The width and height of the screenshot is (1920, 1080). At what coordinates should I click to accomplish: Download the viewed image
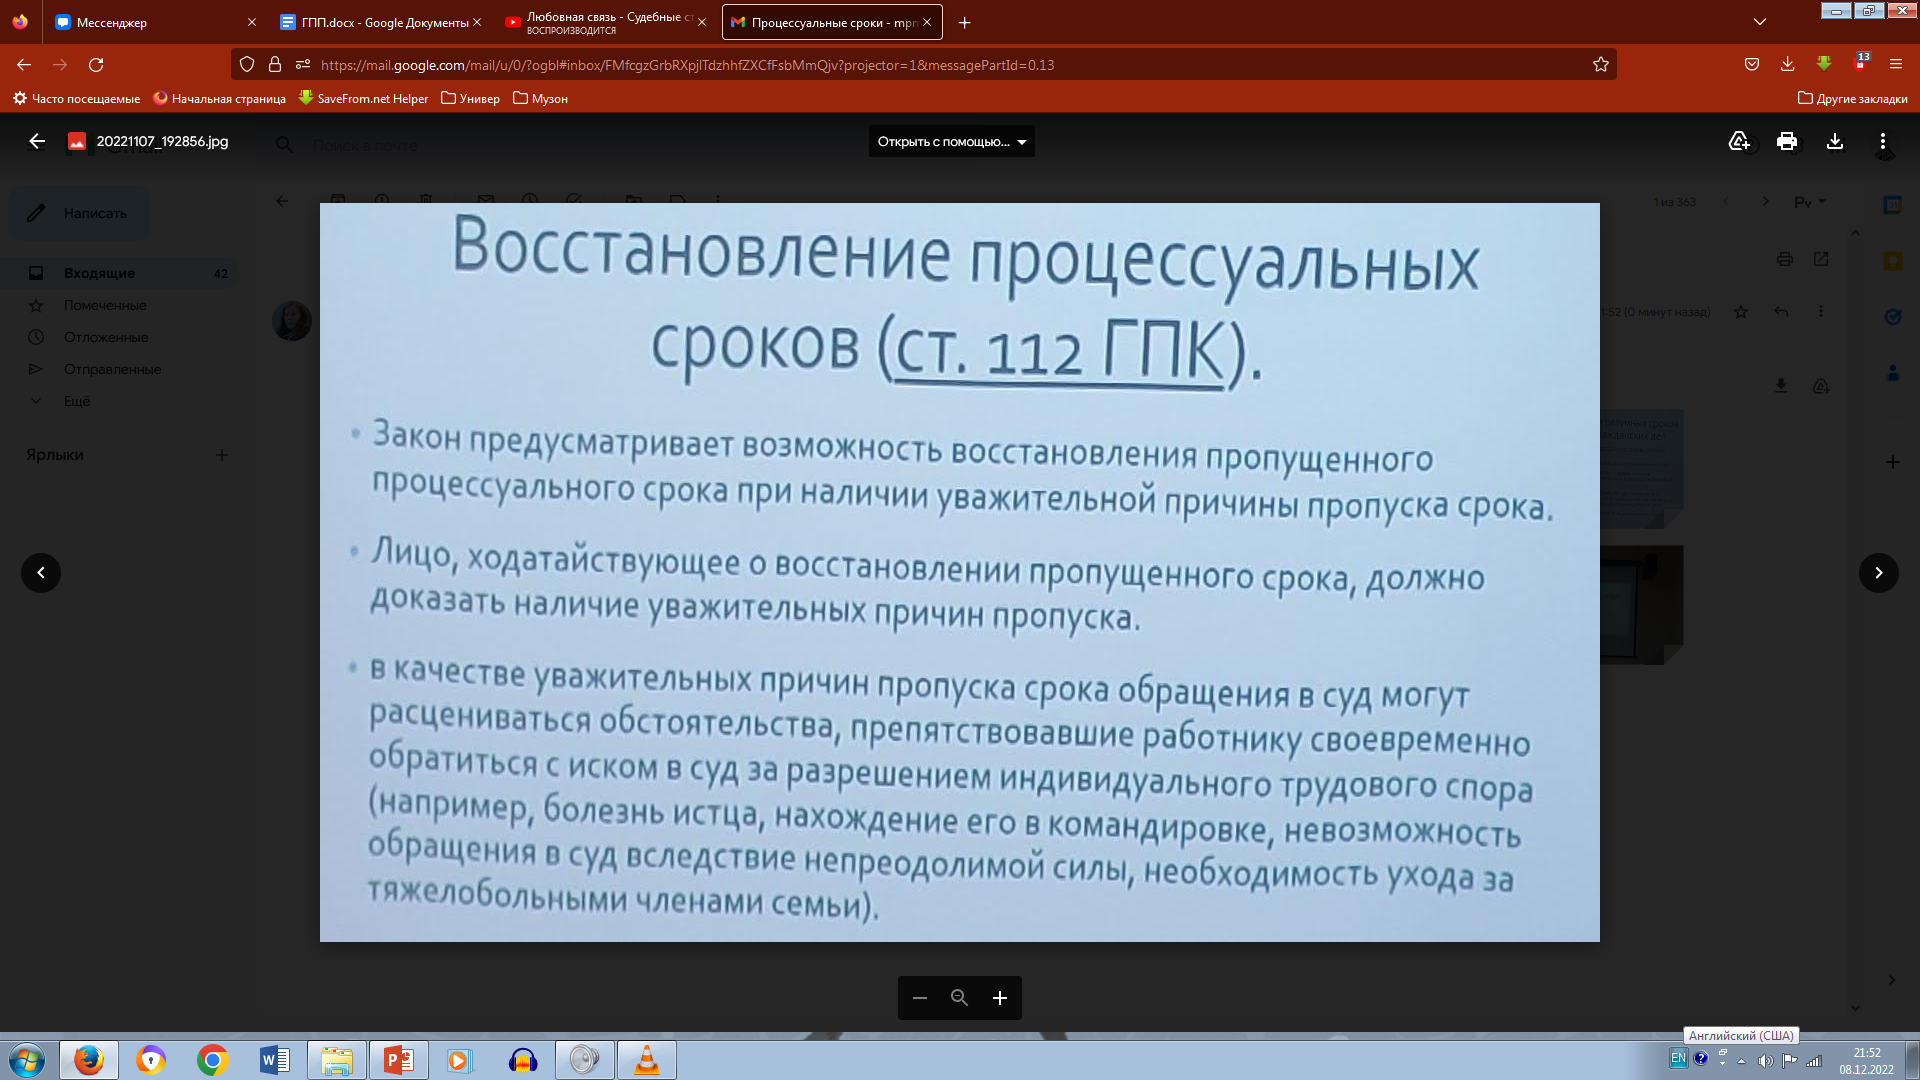click(1835, 141)
